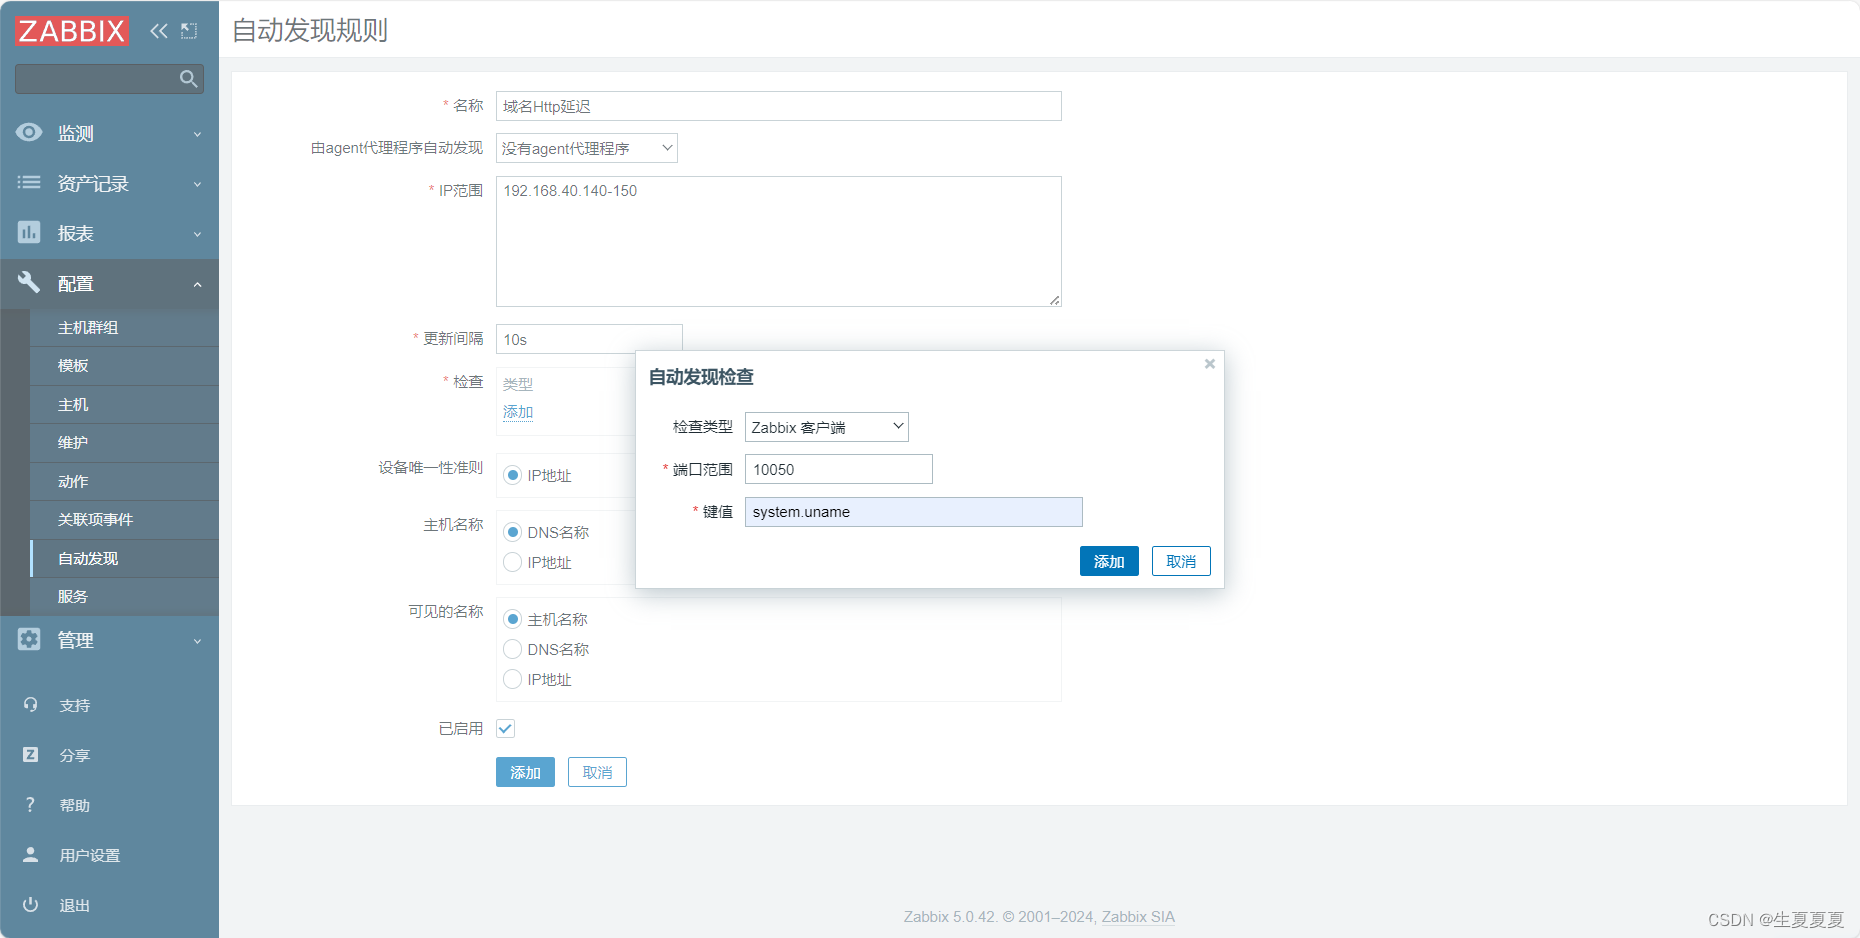Select DNS名称 under 主机名称
The width and height of the screenshot is (1860, 938).
pos(513,532)
